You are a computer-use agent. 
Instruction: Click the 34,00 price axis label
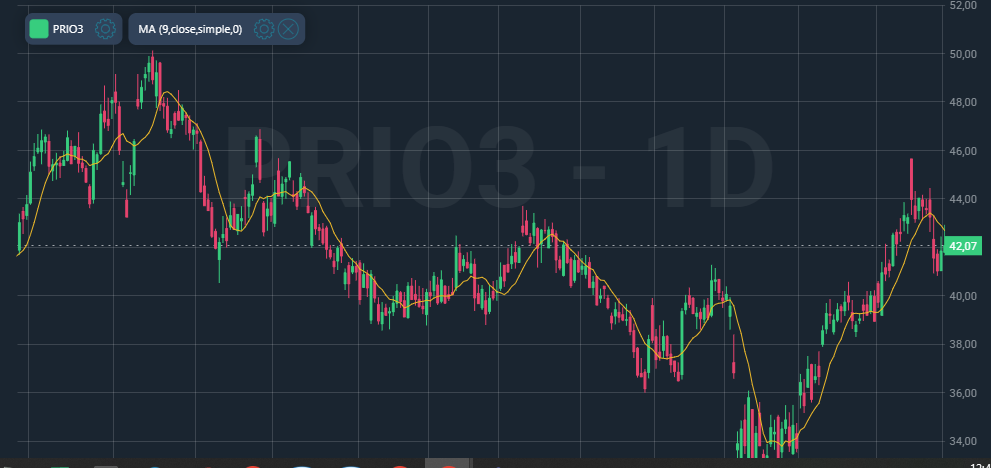[x=963, y=441]
